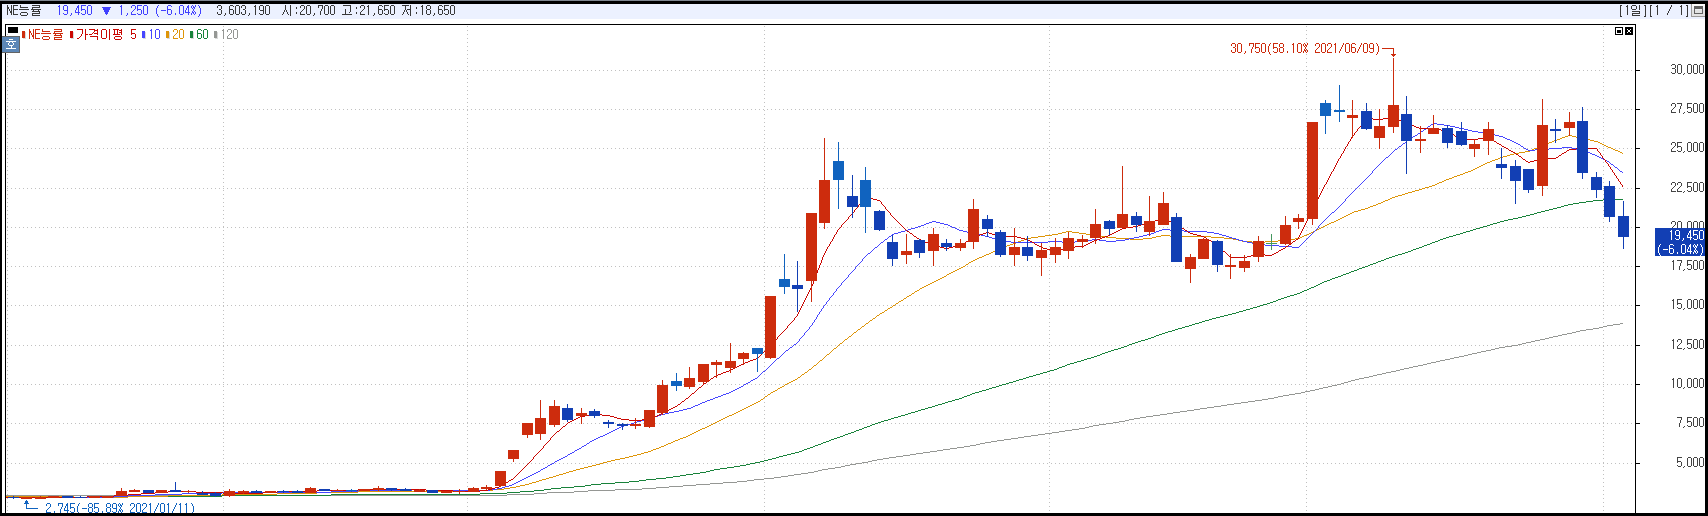Maximize the chart pane via small square icon
Image resolution: width=1708 pixels, height=516 pixels.
click(1619, 31)
